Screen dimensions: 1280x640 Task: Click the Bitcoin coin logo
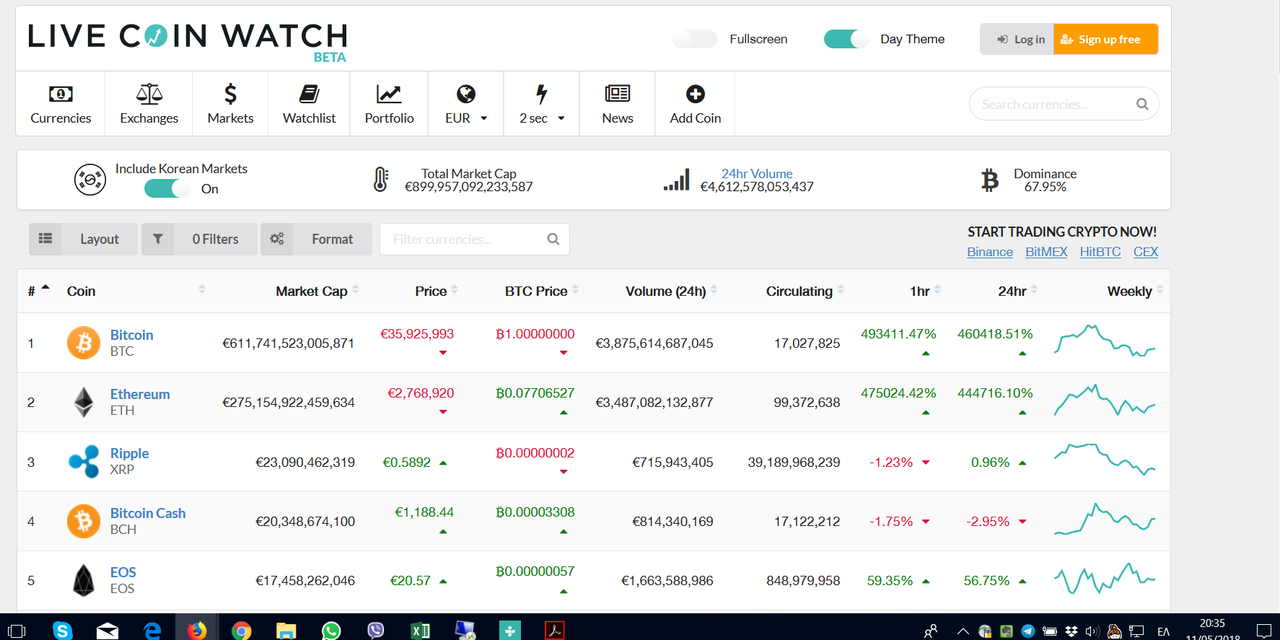83,343
